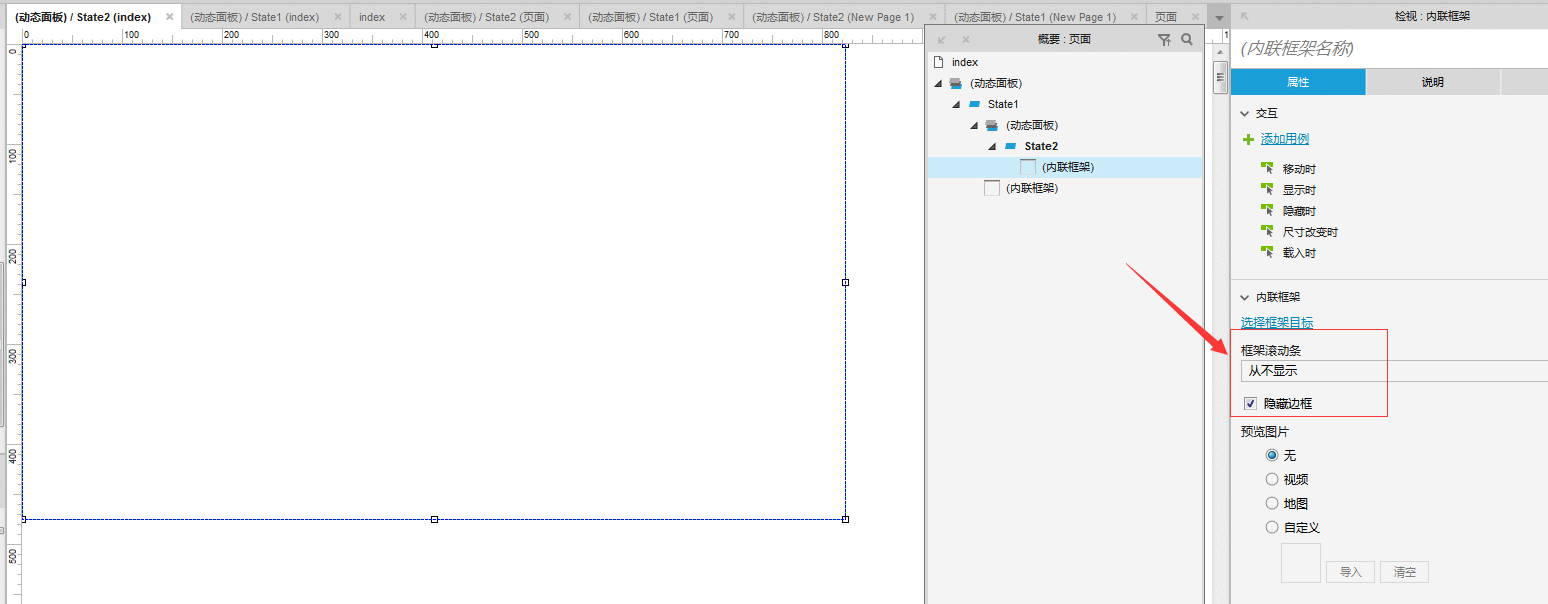This screenshot has height=604, width=1548.
Task: Click the 尺寸改变时 event label
Action: tap(1310, 232)
